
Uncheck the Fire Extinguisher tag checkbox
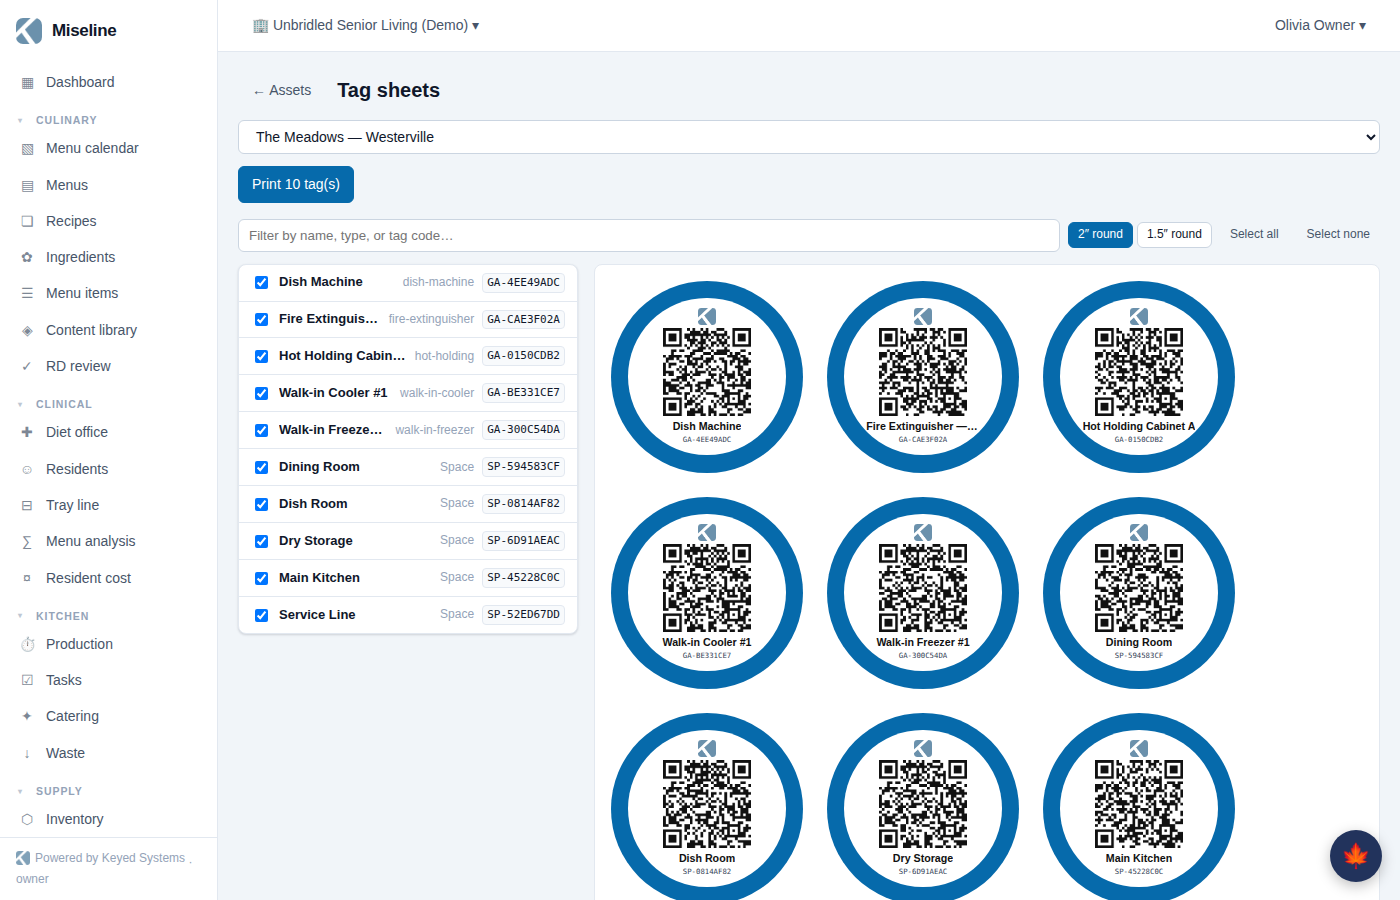click(x=261, y=320)
